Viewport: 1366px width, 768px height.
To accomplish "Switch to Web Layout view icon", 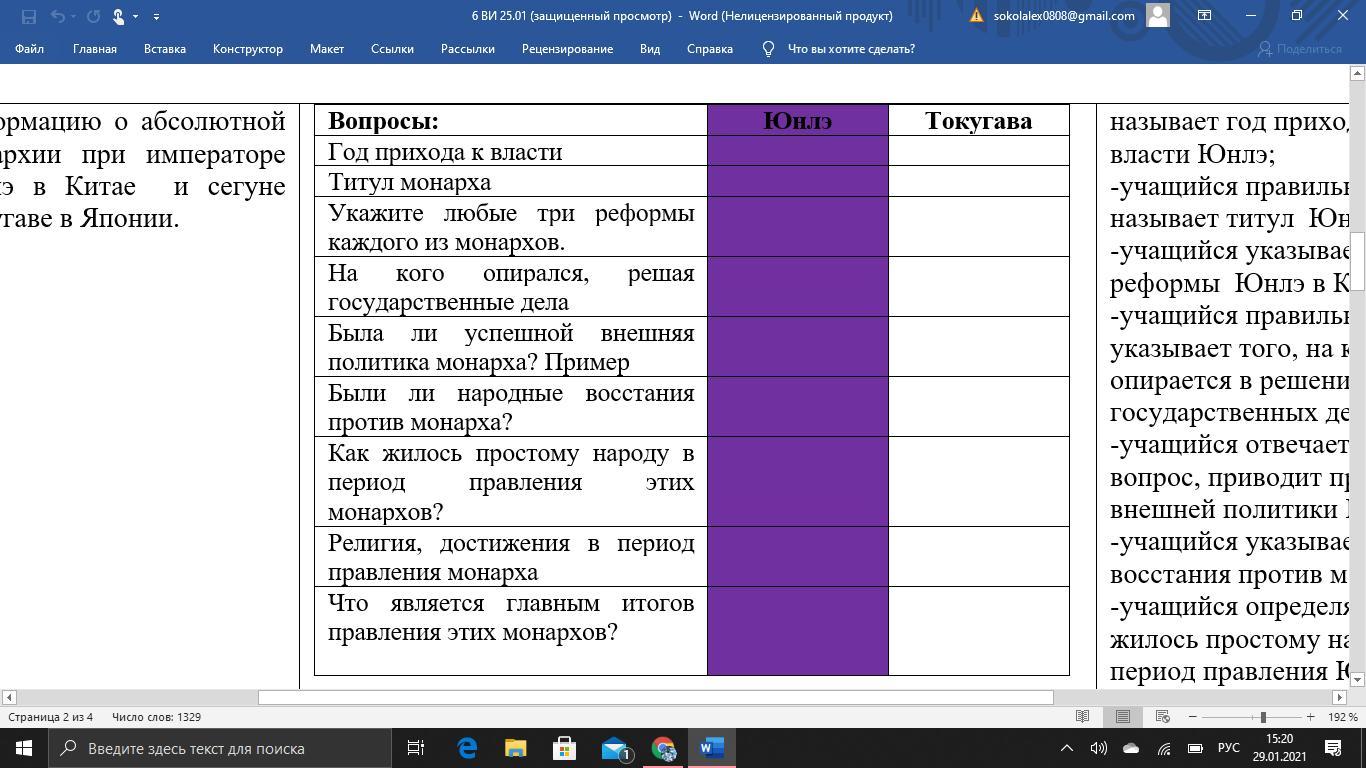I will coord(1162,717).
